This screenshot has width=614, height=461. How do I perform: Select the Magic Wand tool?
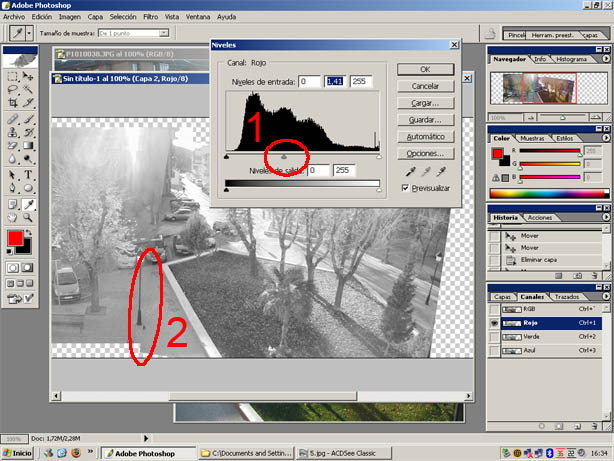tap(28, 90)
